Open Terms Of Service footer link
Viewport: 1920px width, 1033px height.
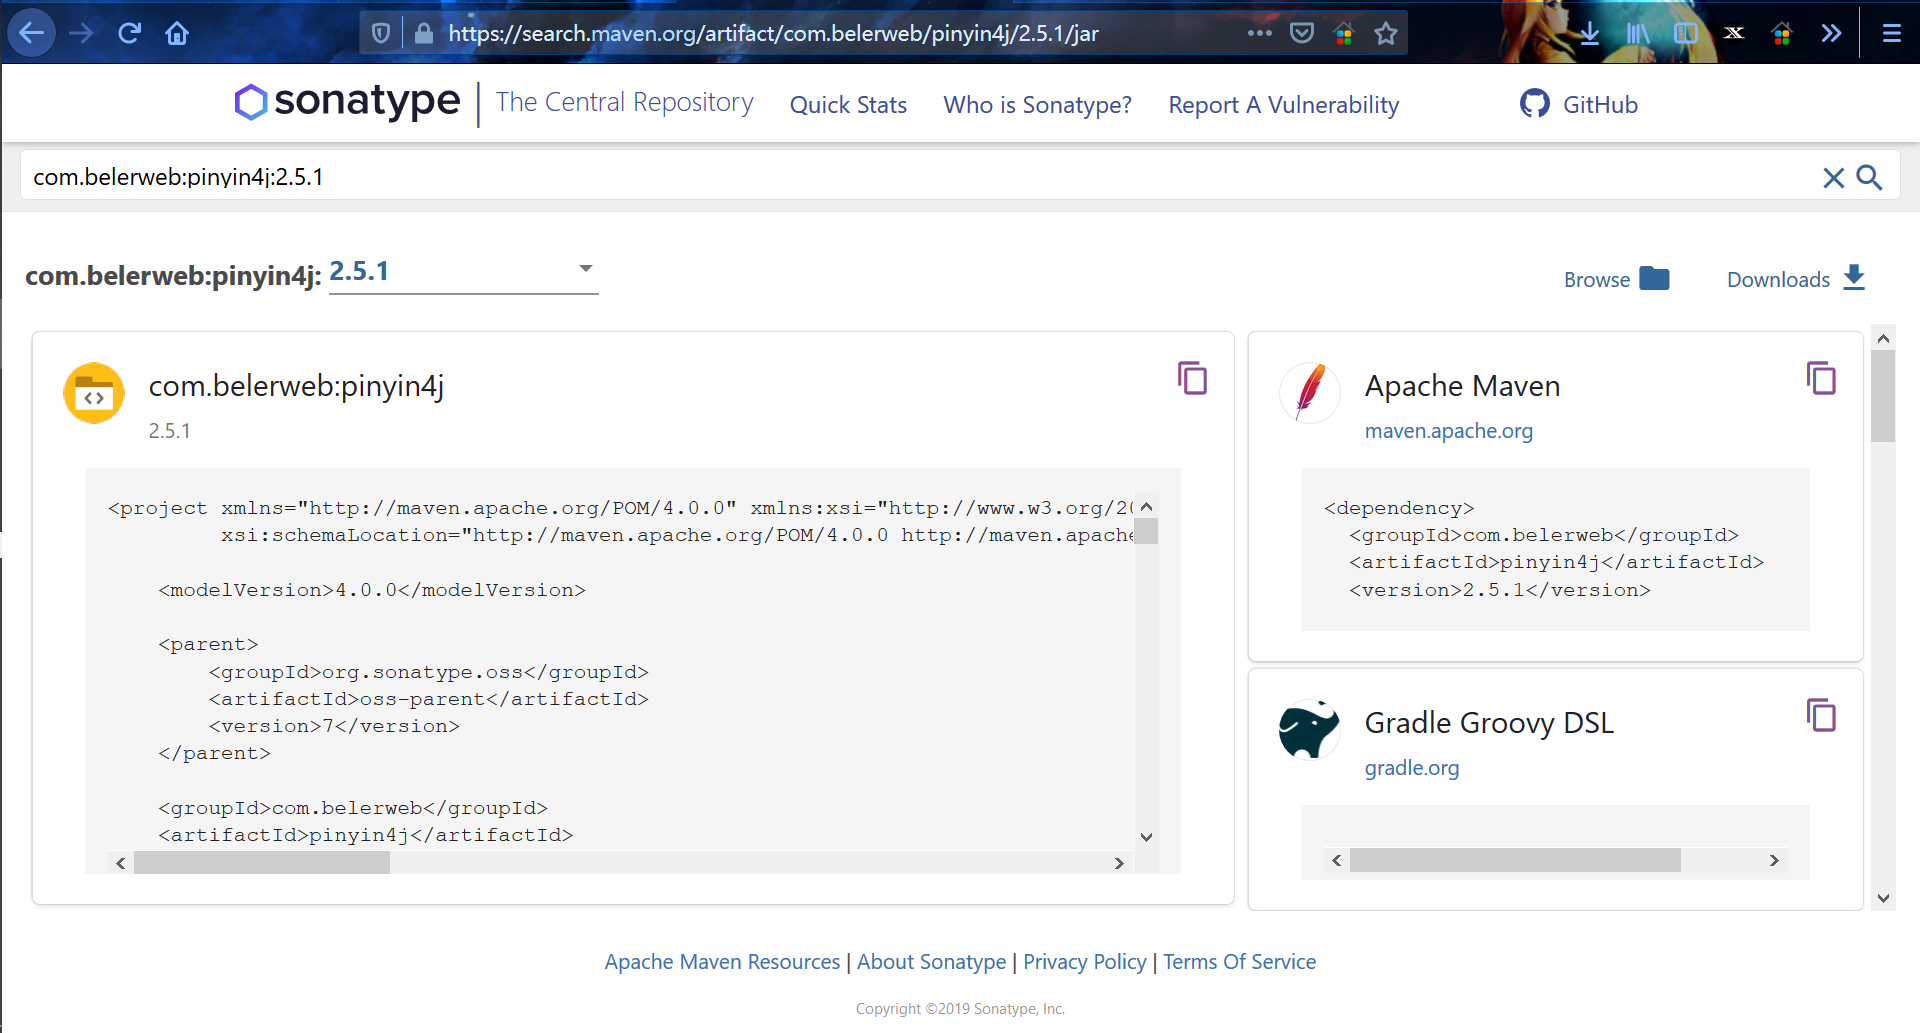[1239, 962]
